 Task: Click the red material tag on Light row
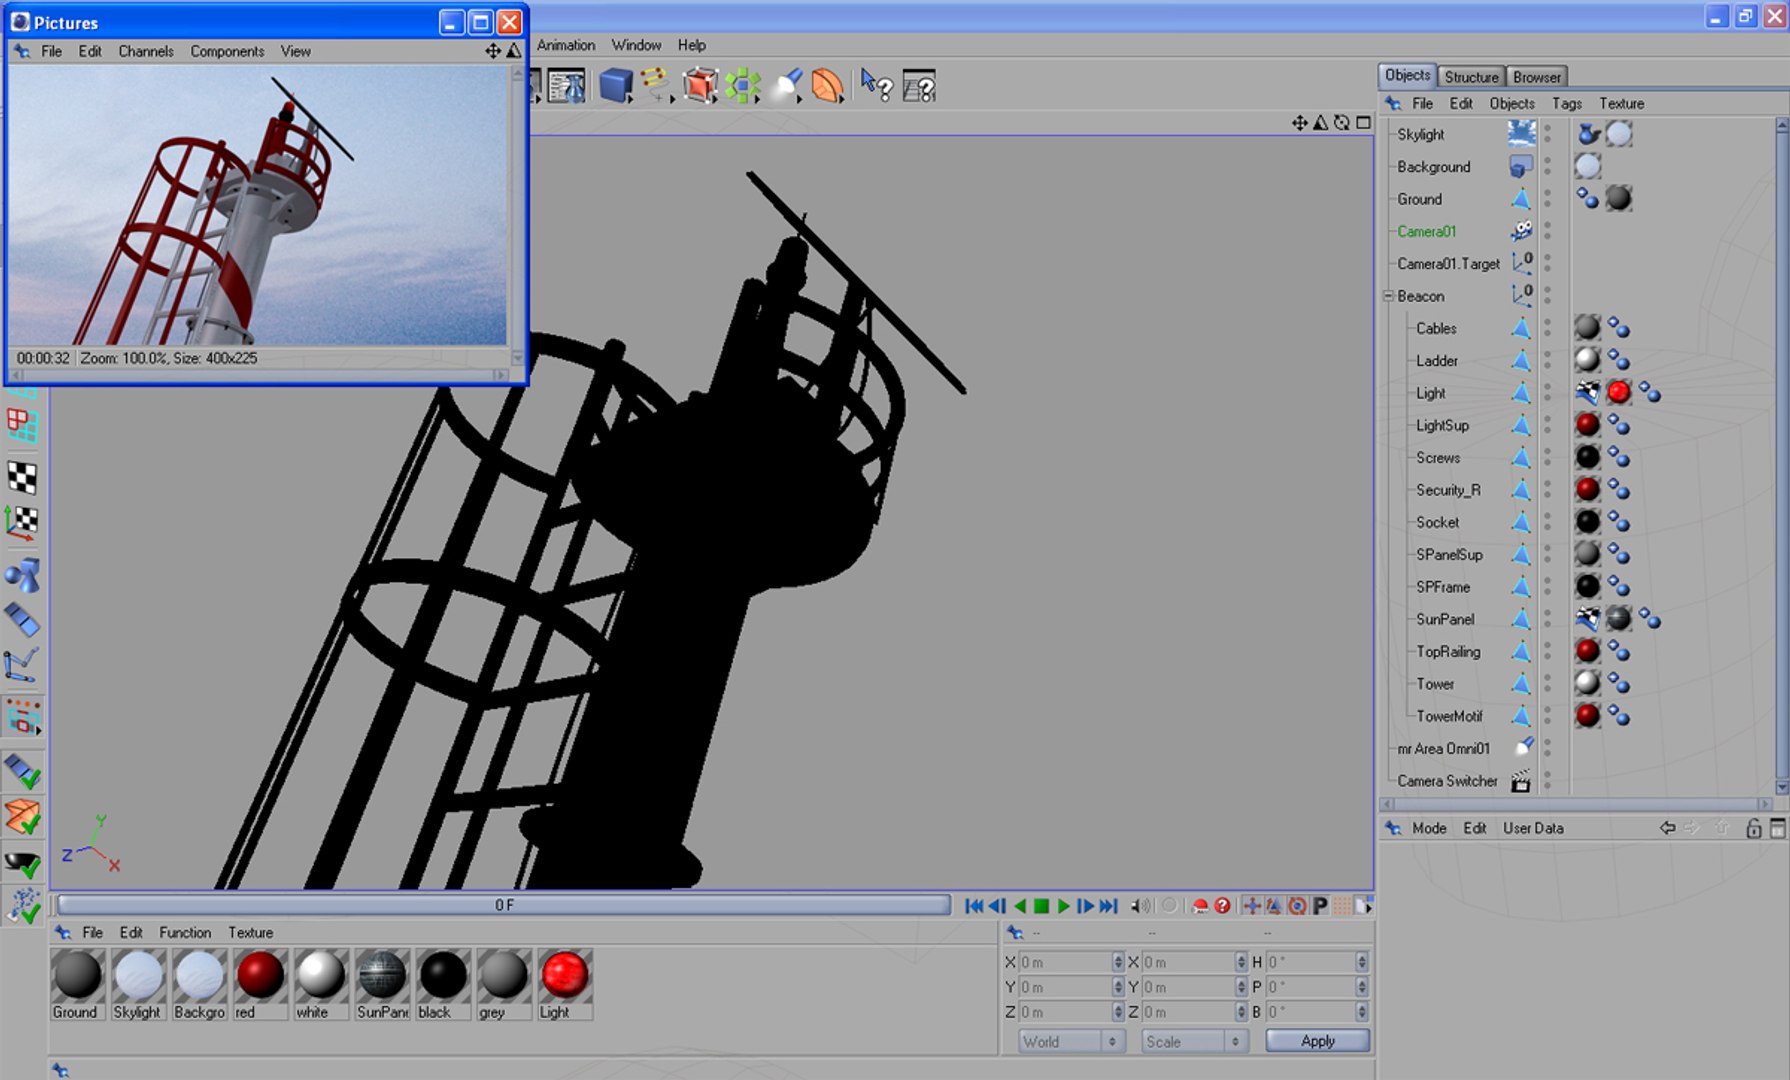point(1619,393)
